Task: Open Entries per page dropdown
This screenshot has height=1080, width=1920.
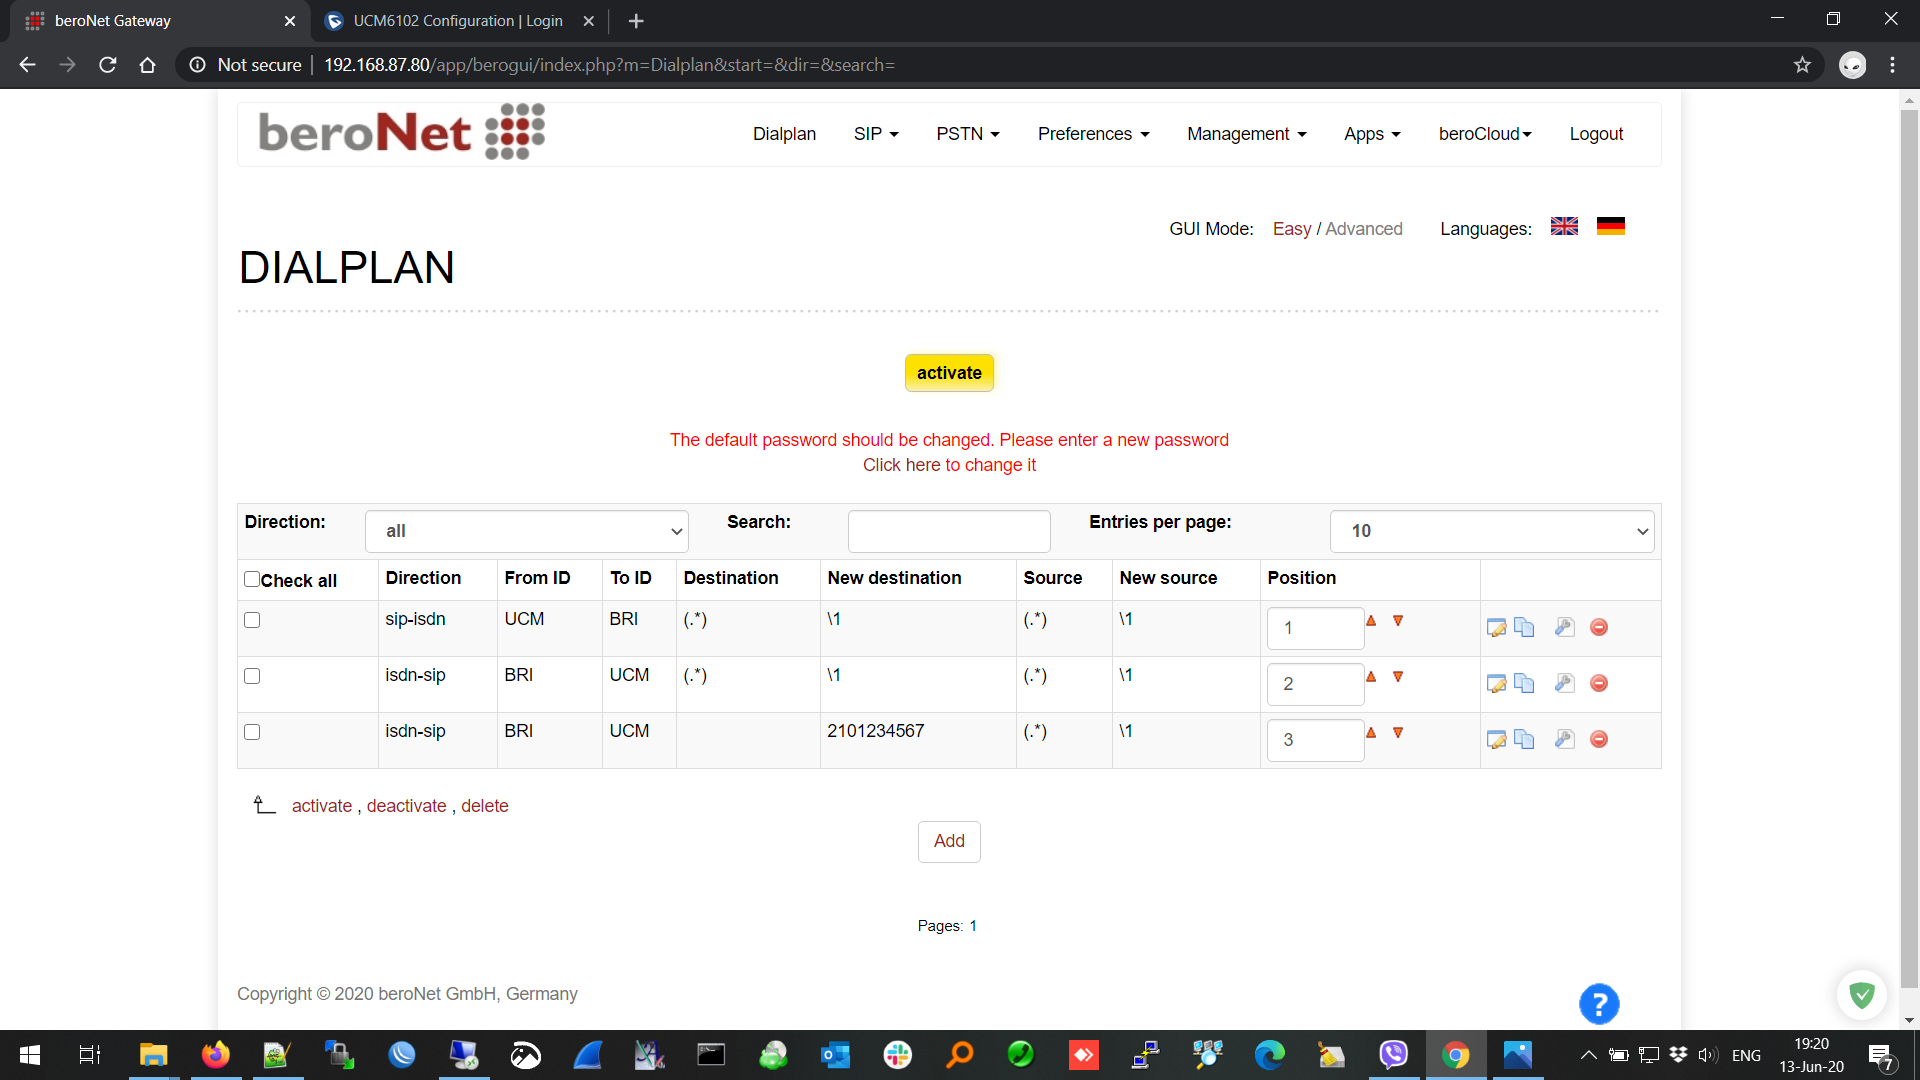Action: [x=1491, y=531]
